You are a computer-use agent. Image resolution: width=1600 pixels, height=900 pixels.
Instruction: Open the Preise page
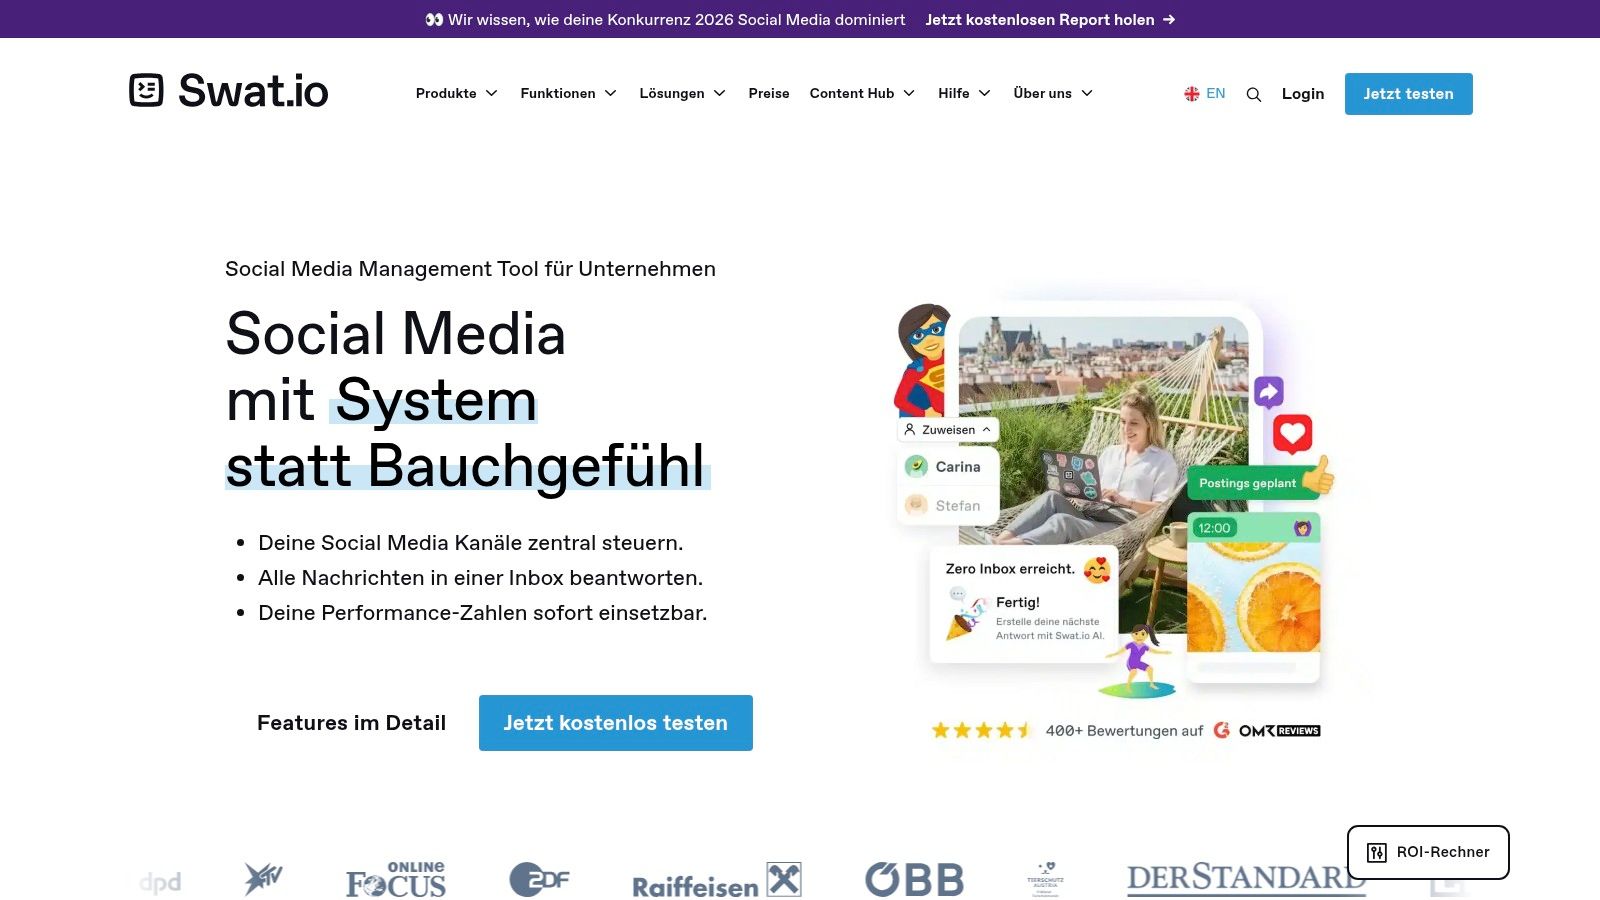pyautogui.click(x=769, y=93)
